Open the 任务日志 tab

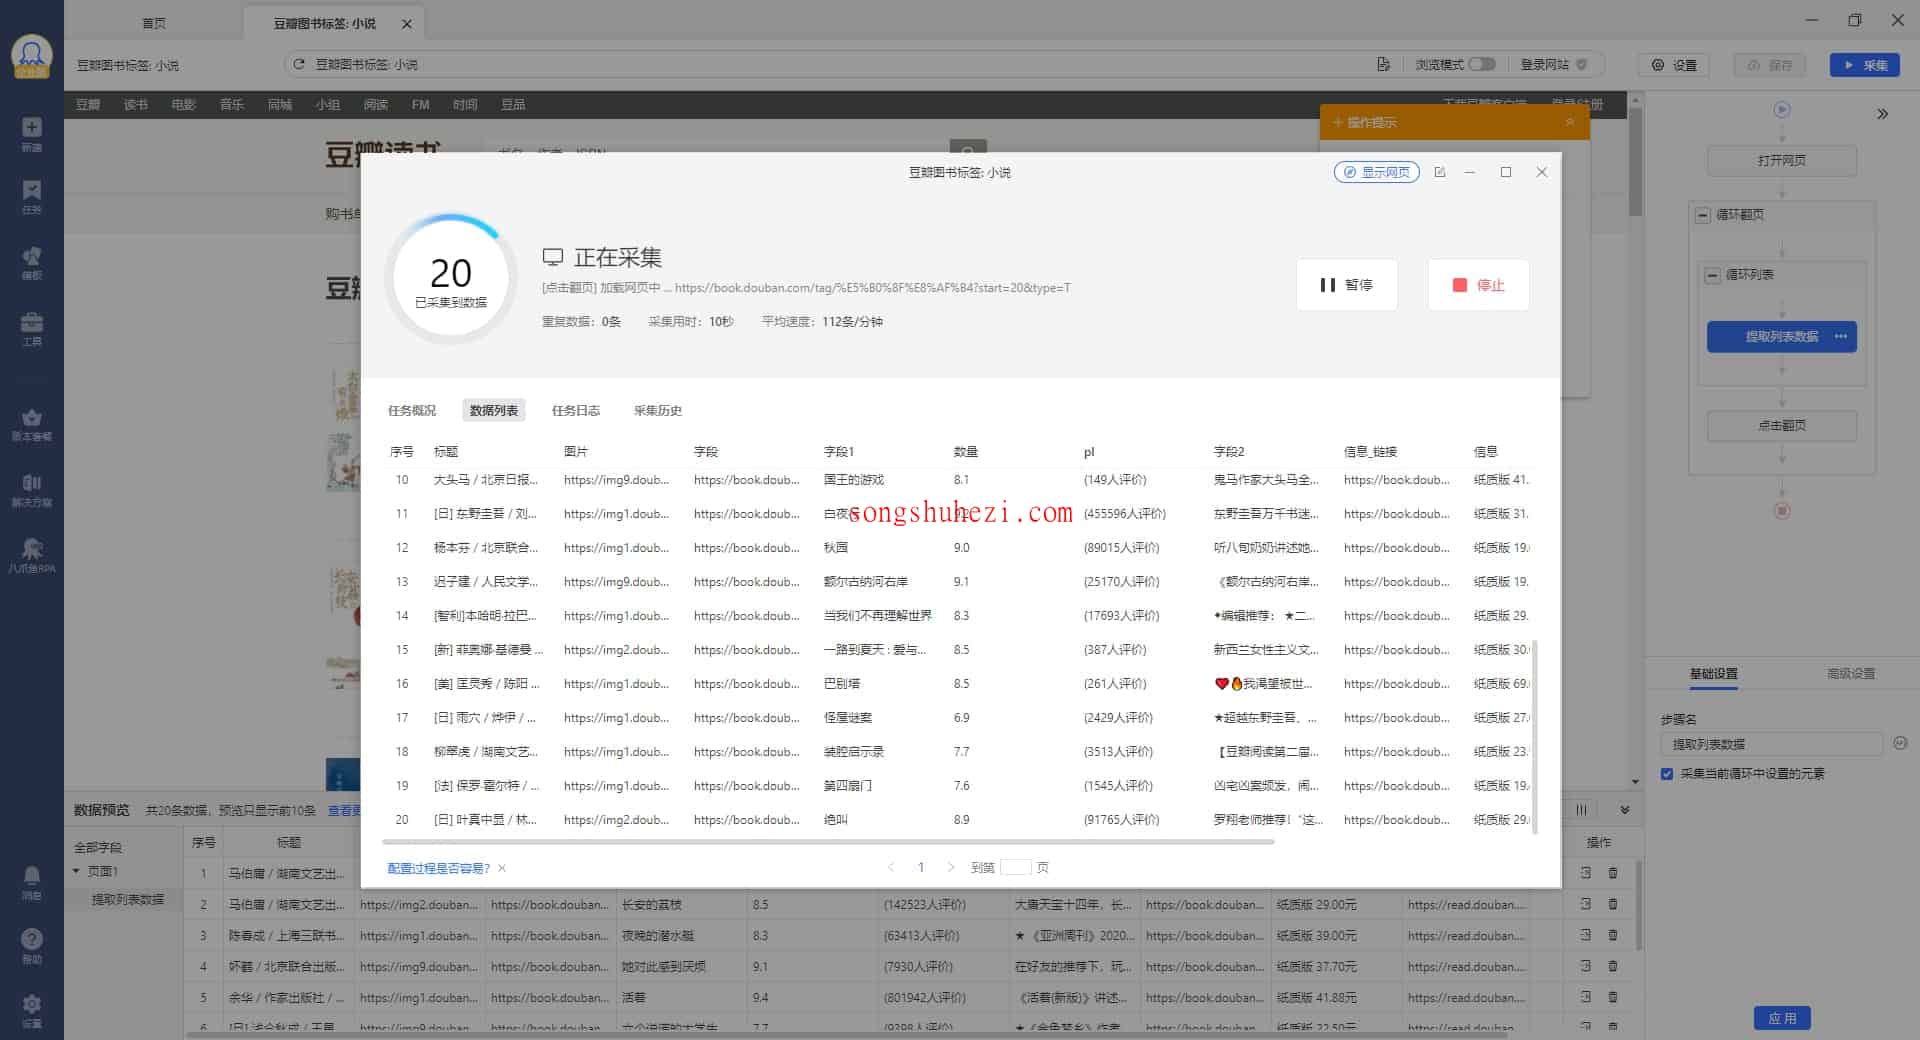(576, 410)
